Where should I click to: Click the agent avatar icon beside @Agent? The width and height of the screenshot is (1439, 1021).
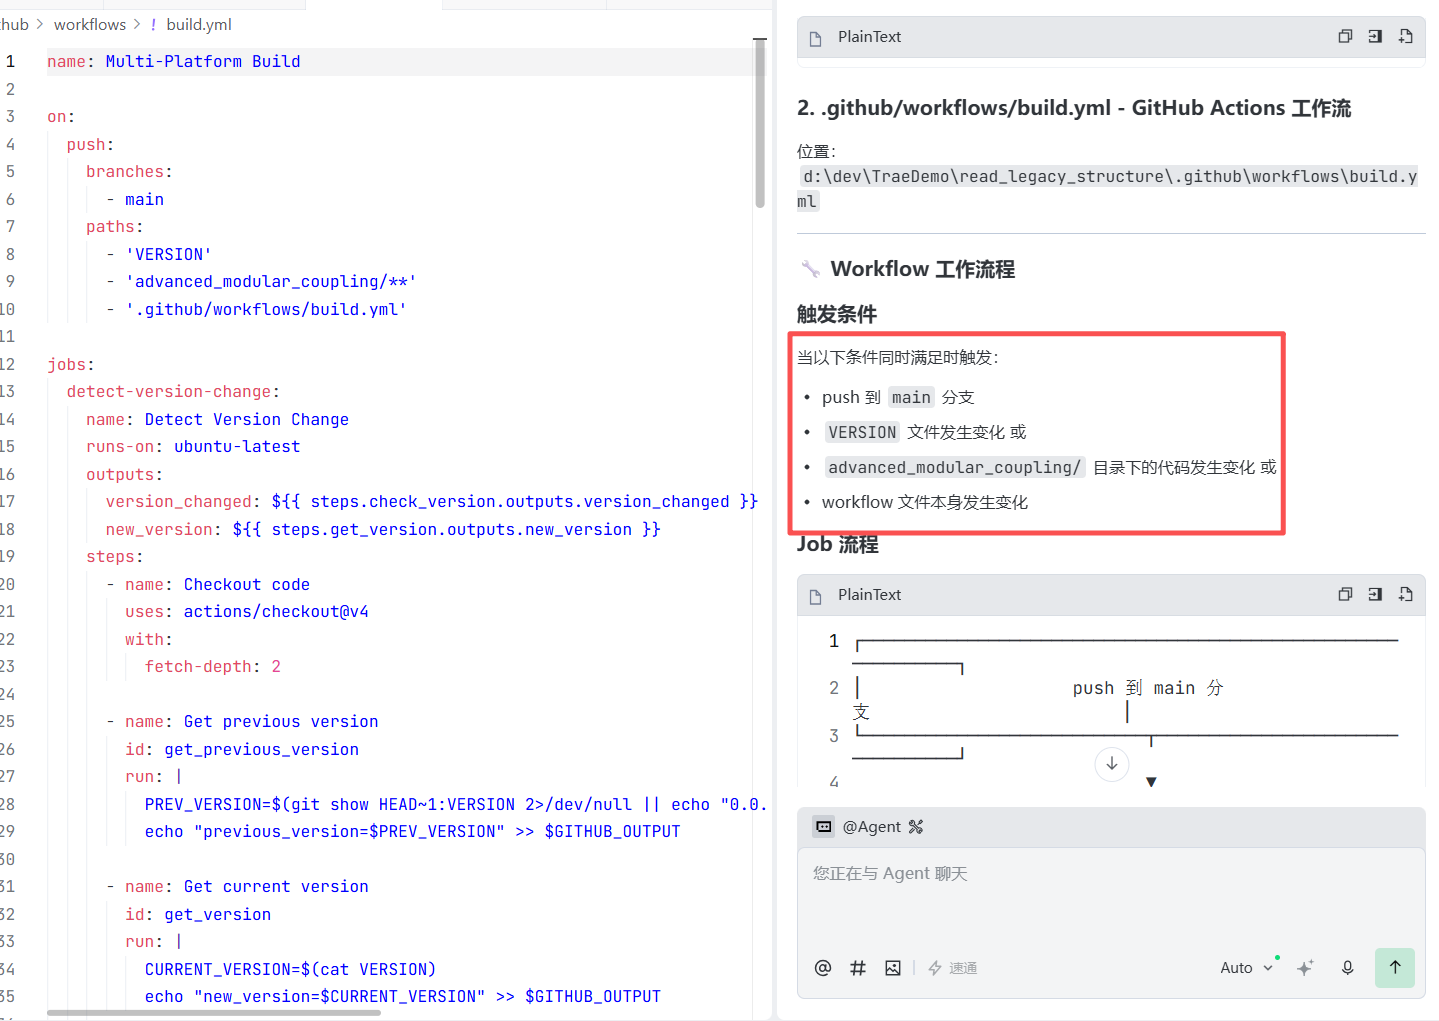[x=823, y=827]
